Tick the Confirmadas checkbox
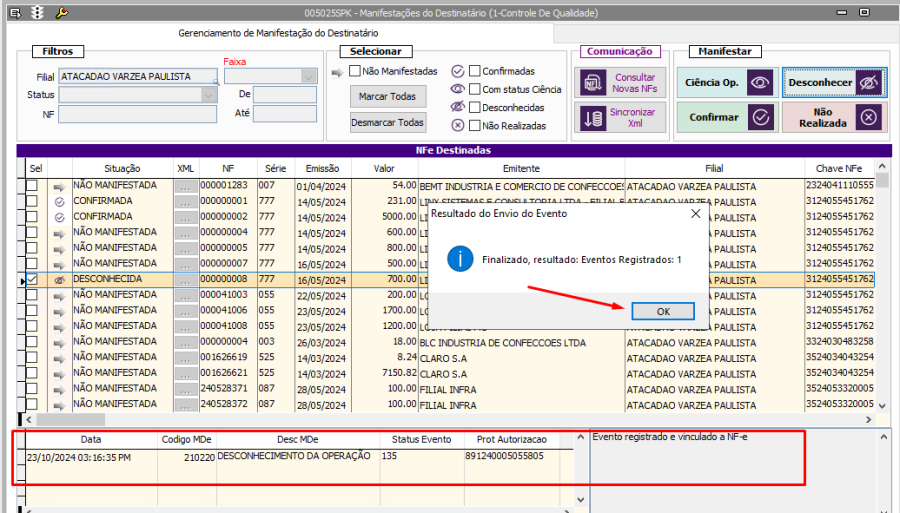Viewport: 900px width, 513px height. point(474,72)
